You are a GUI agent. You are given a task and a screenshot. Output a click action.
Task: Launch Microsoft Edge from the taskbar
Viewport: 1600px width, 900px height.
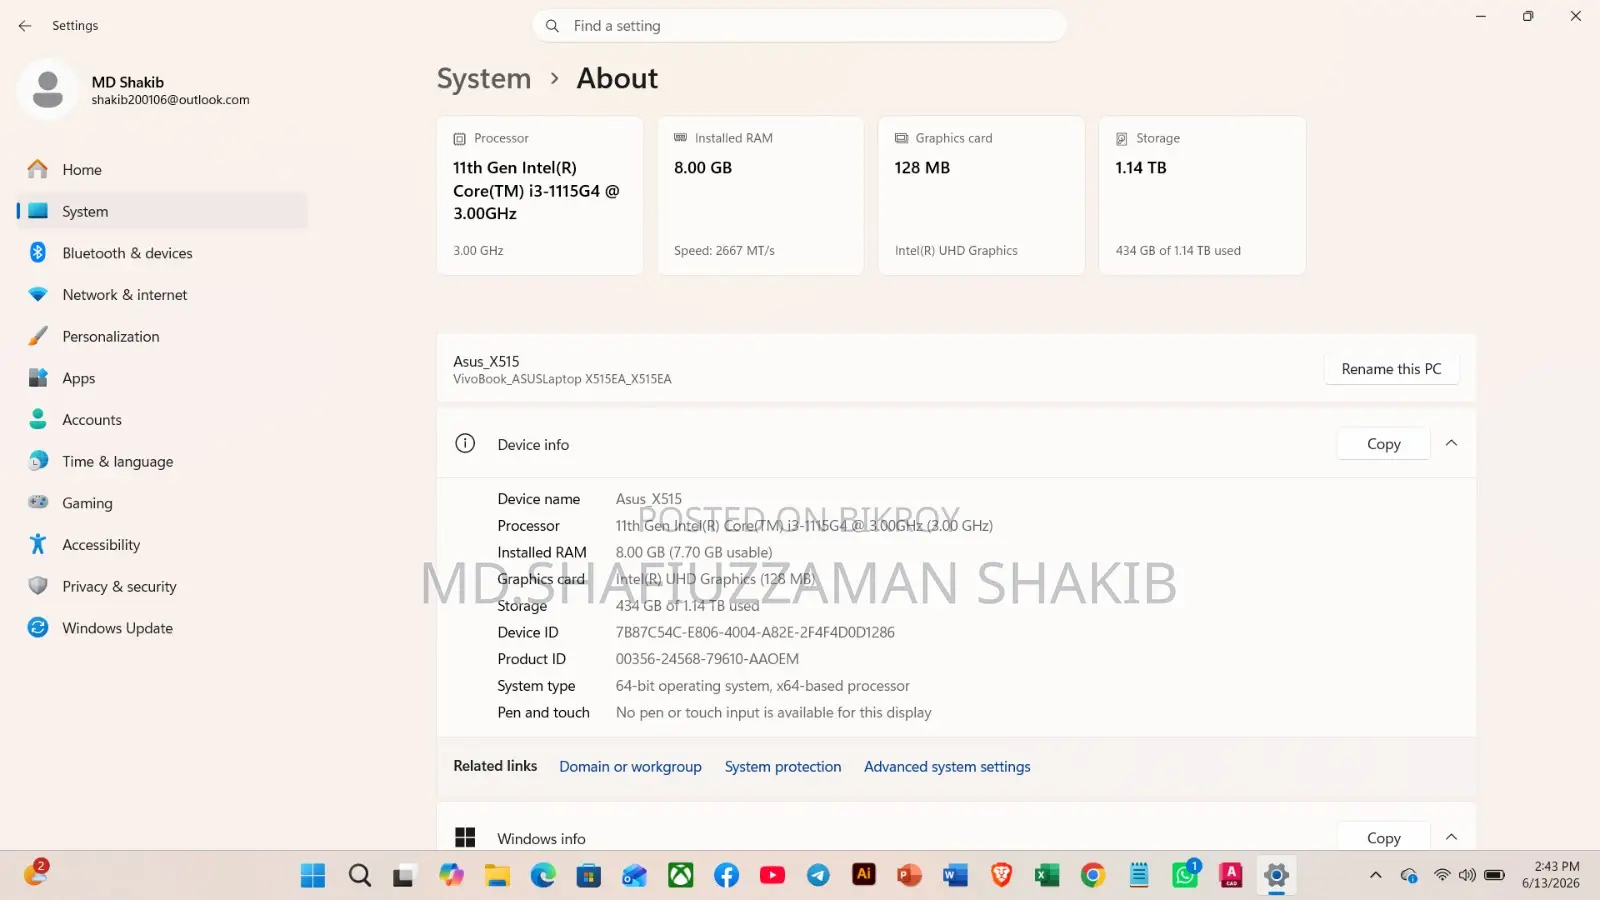tap(543, 876)
